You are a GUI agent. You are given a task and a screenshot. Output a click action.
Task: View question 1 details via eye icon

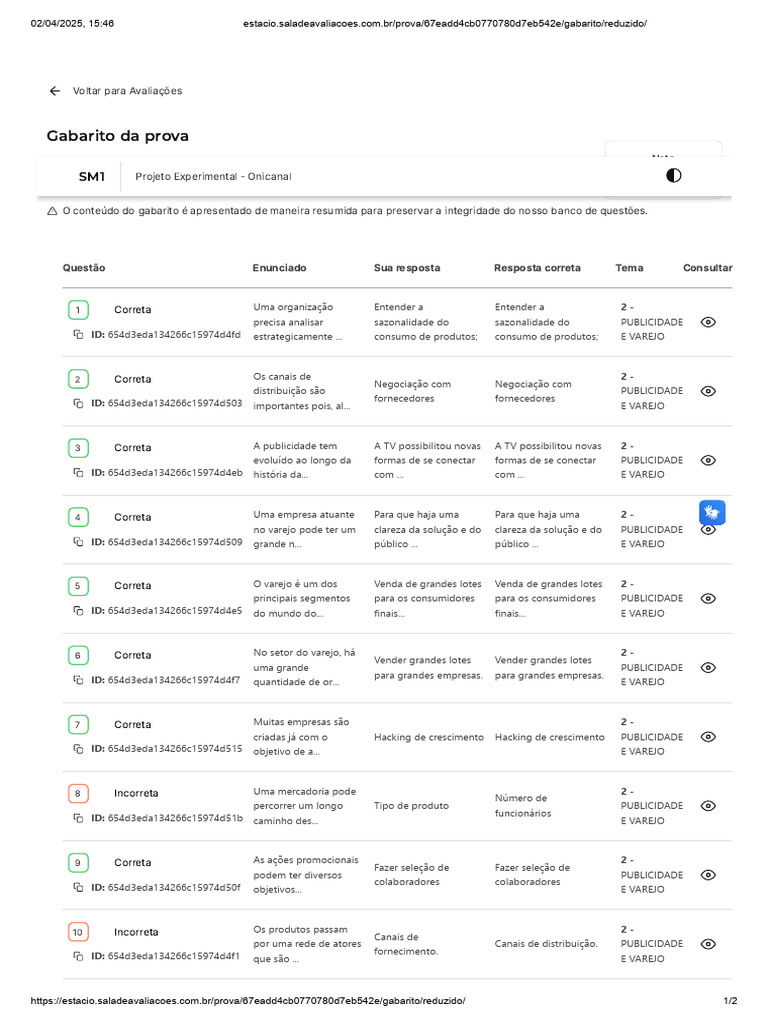[708, 322]
